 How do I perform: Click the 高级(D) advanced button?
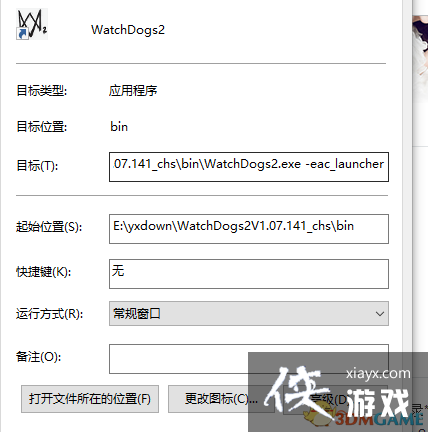click(x=330, y=399)
